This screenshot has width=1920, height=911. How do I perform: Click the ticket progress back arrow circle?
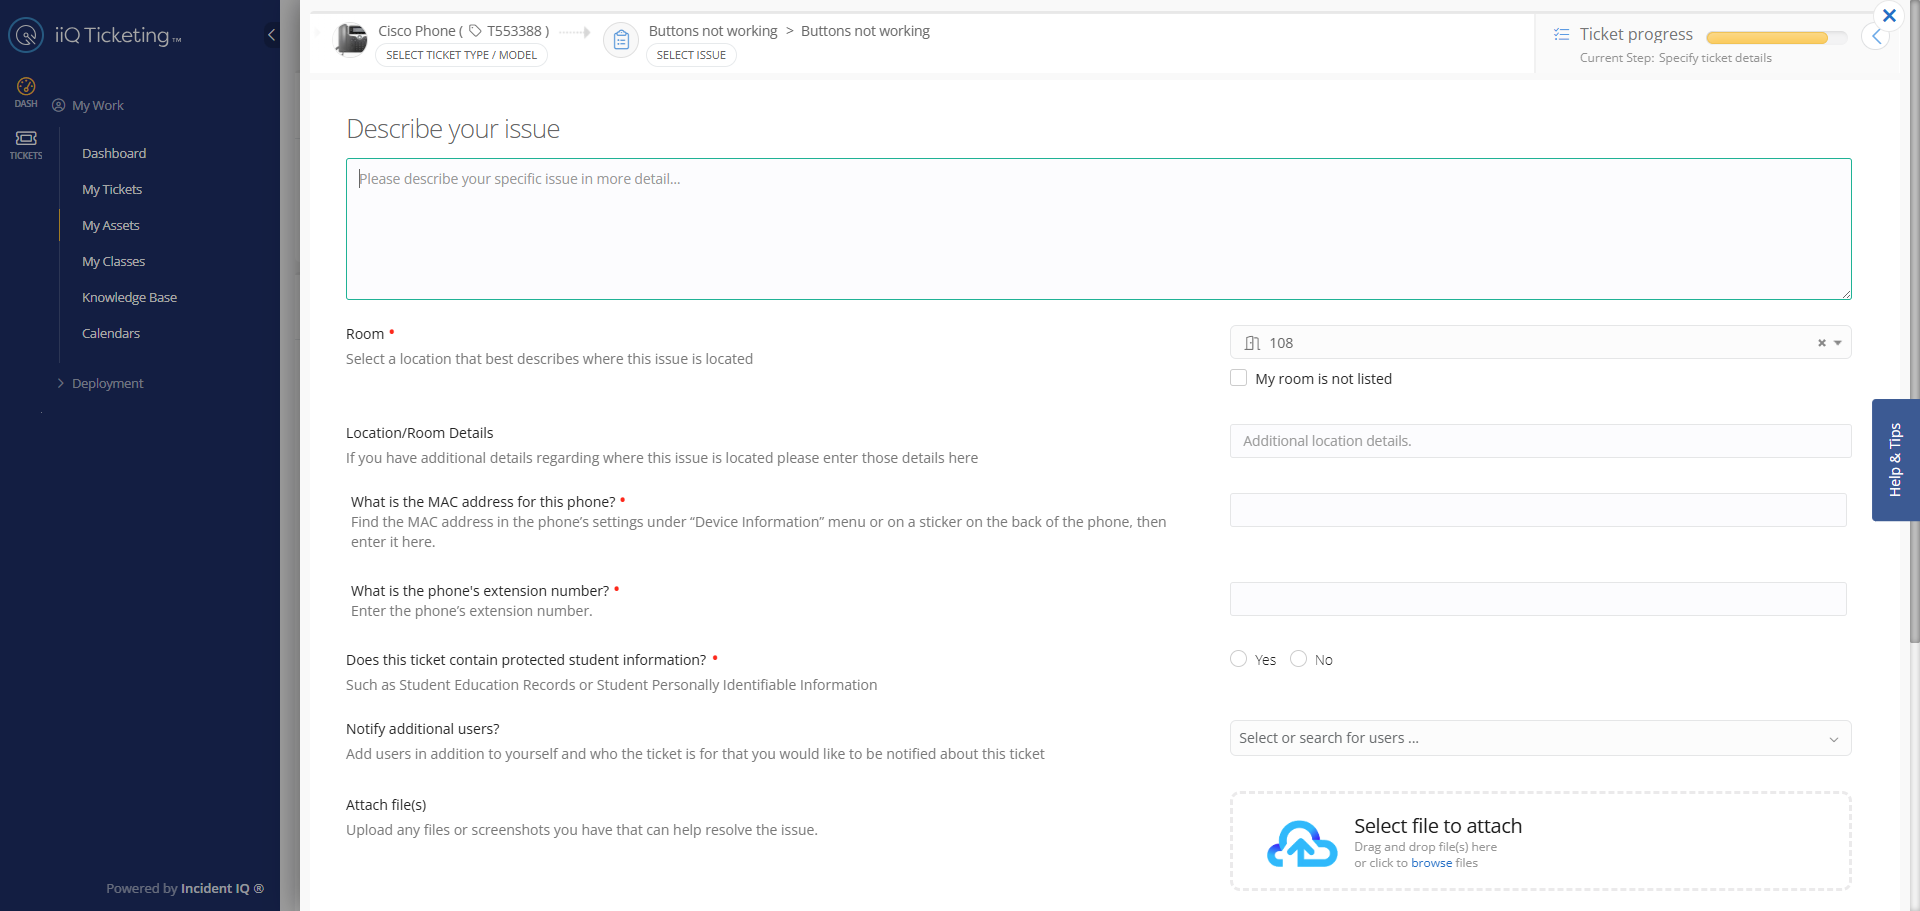1876,37
